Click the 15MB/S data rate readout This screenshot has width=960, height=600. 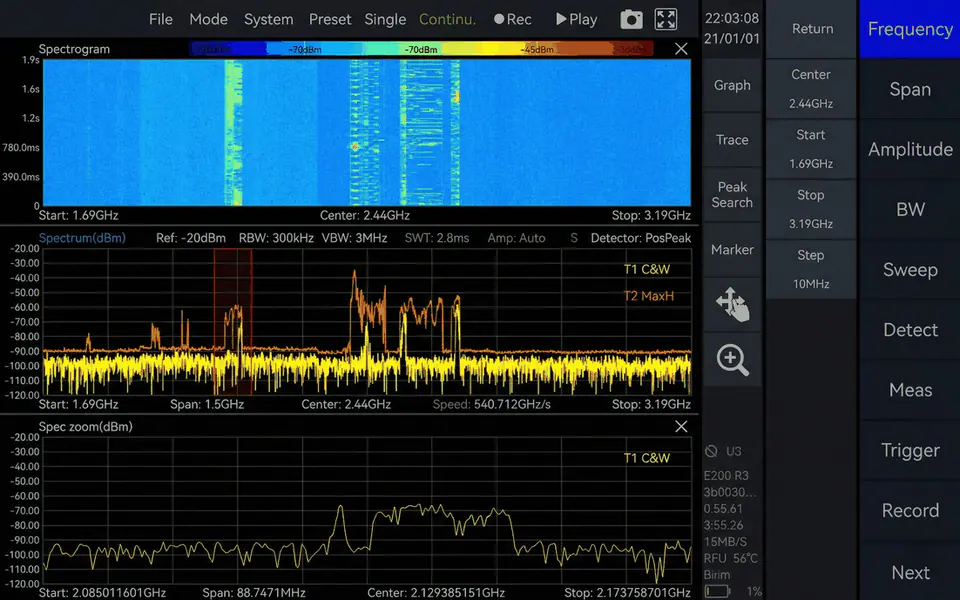(725, 542)
